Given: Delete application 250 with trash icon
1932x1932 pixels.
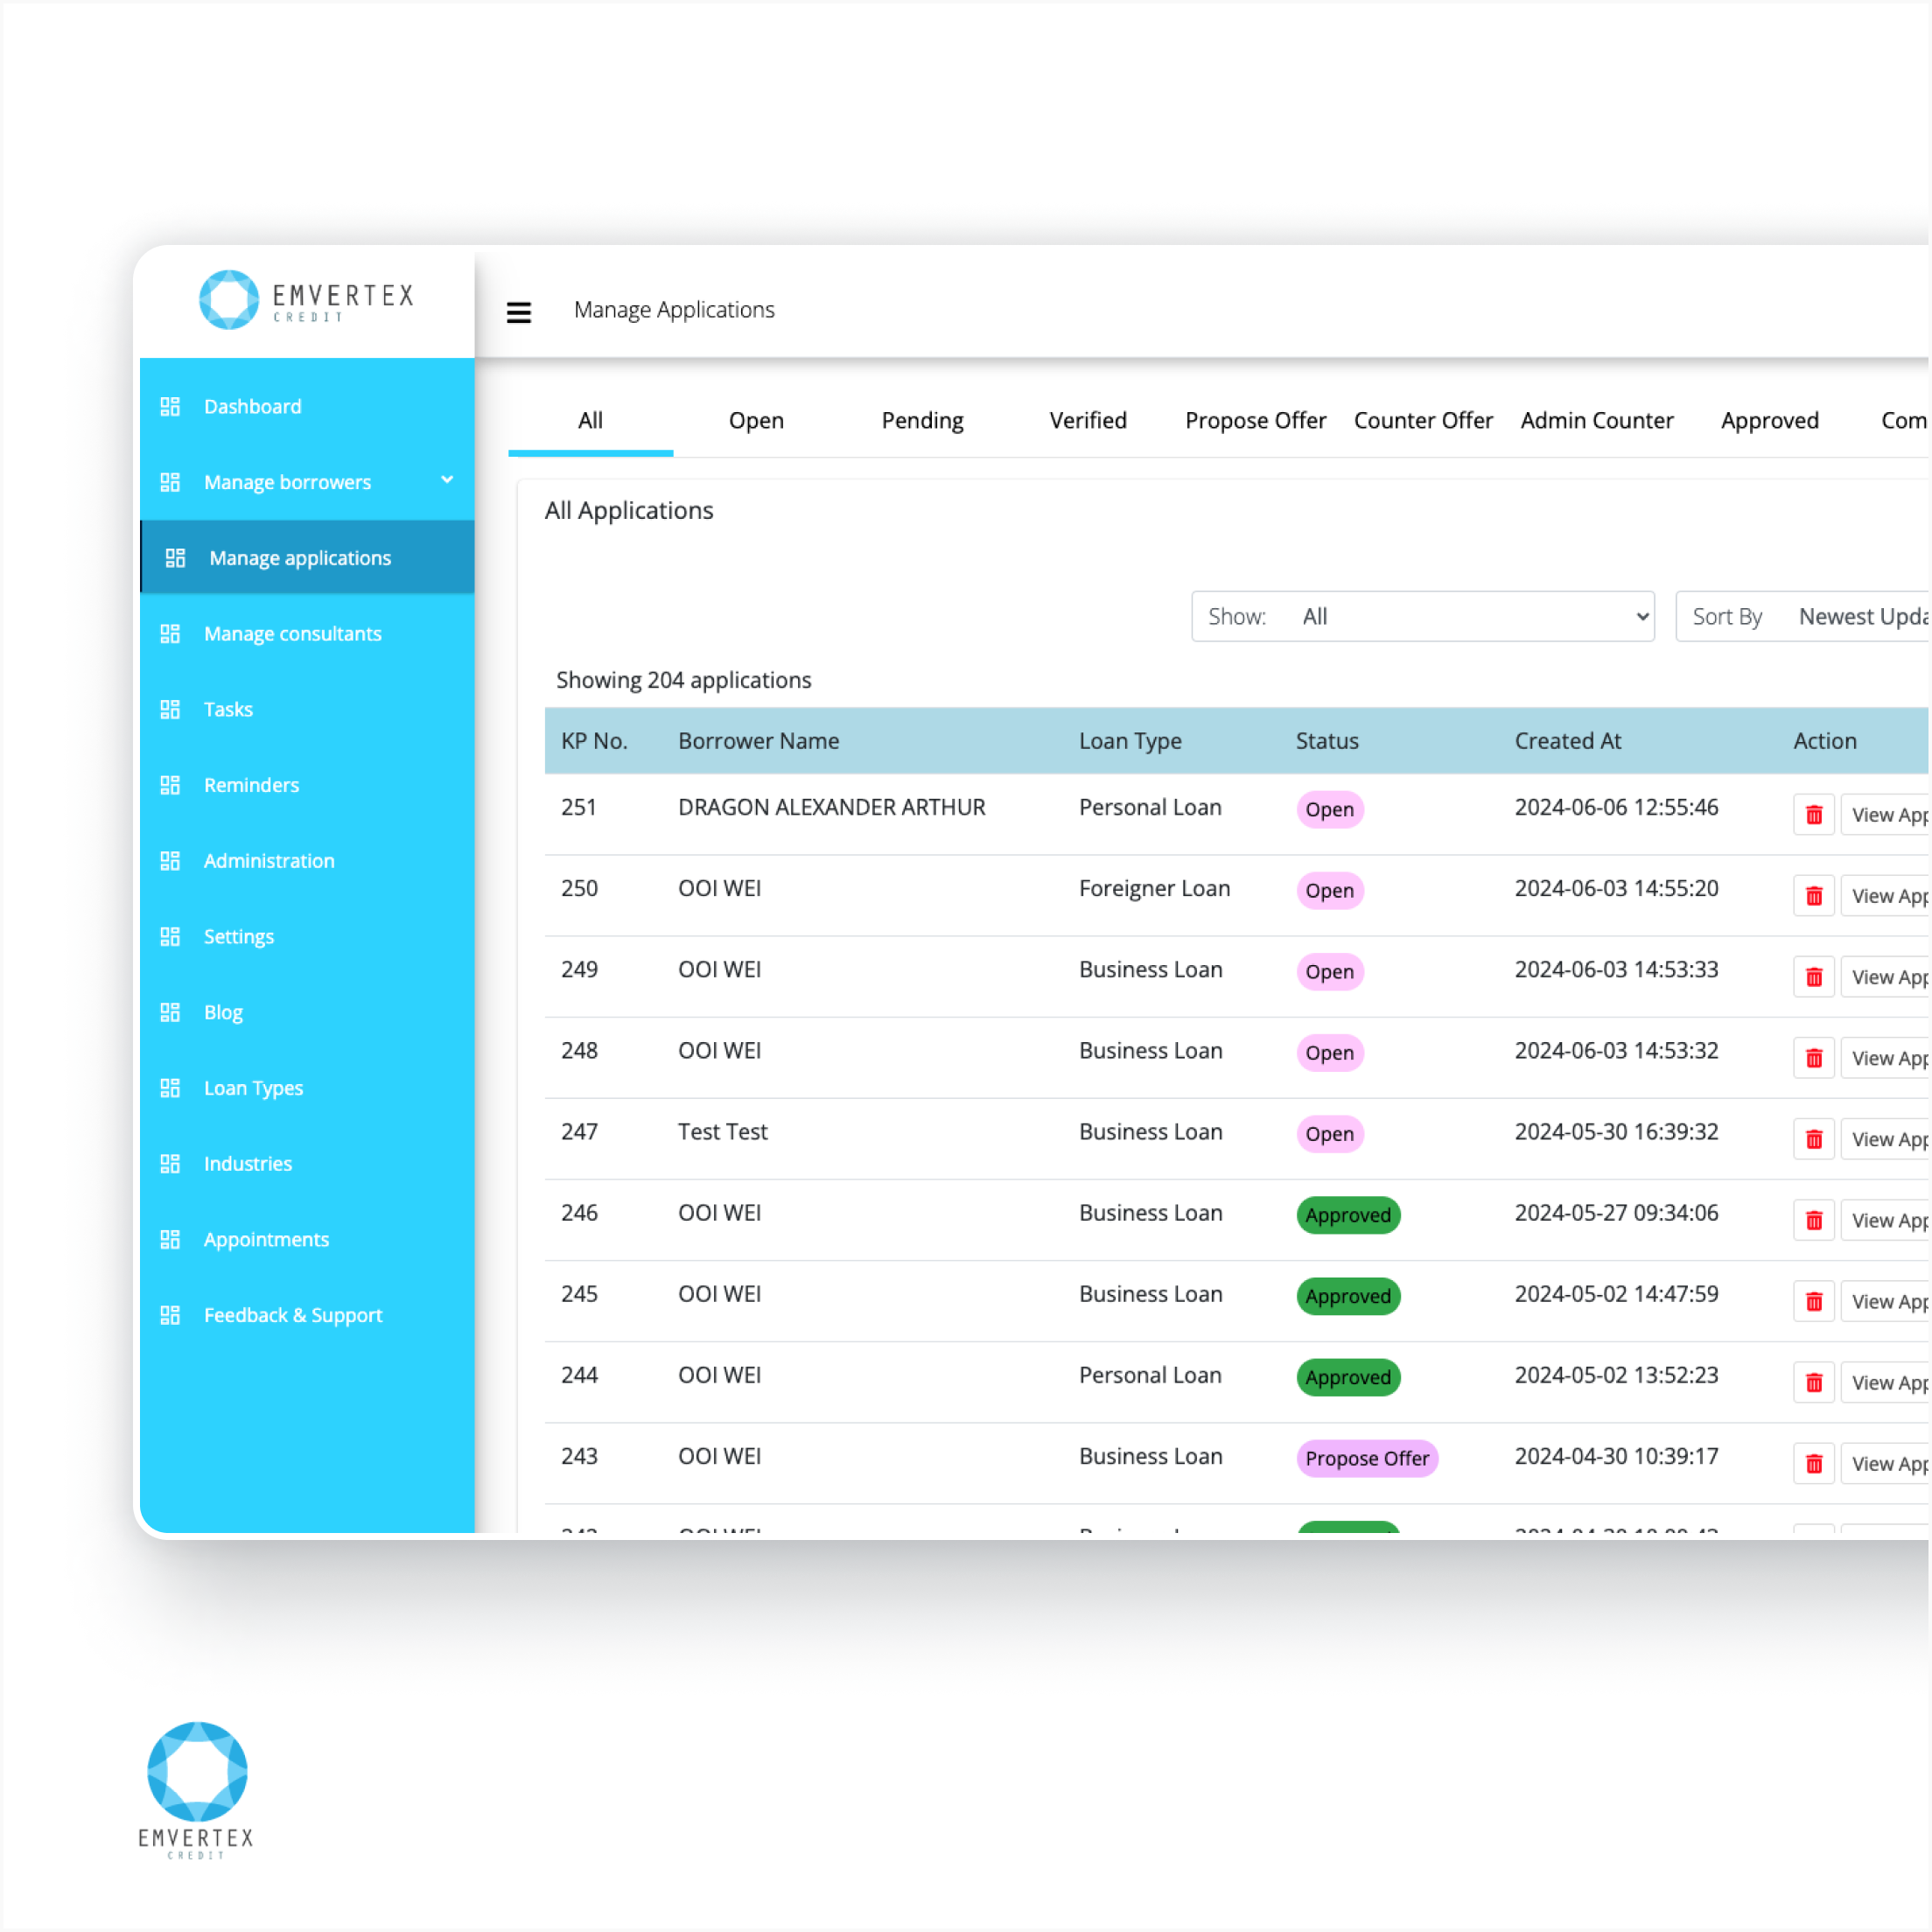Looking at the screenshot, I should point(1814,896).
